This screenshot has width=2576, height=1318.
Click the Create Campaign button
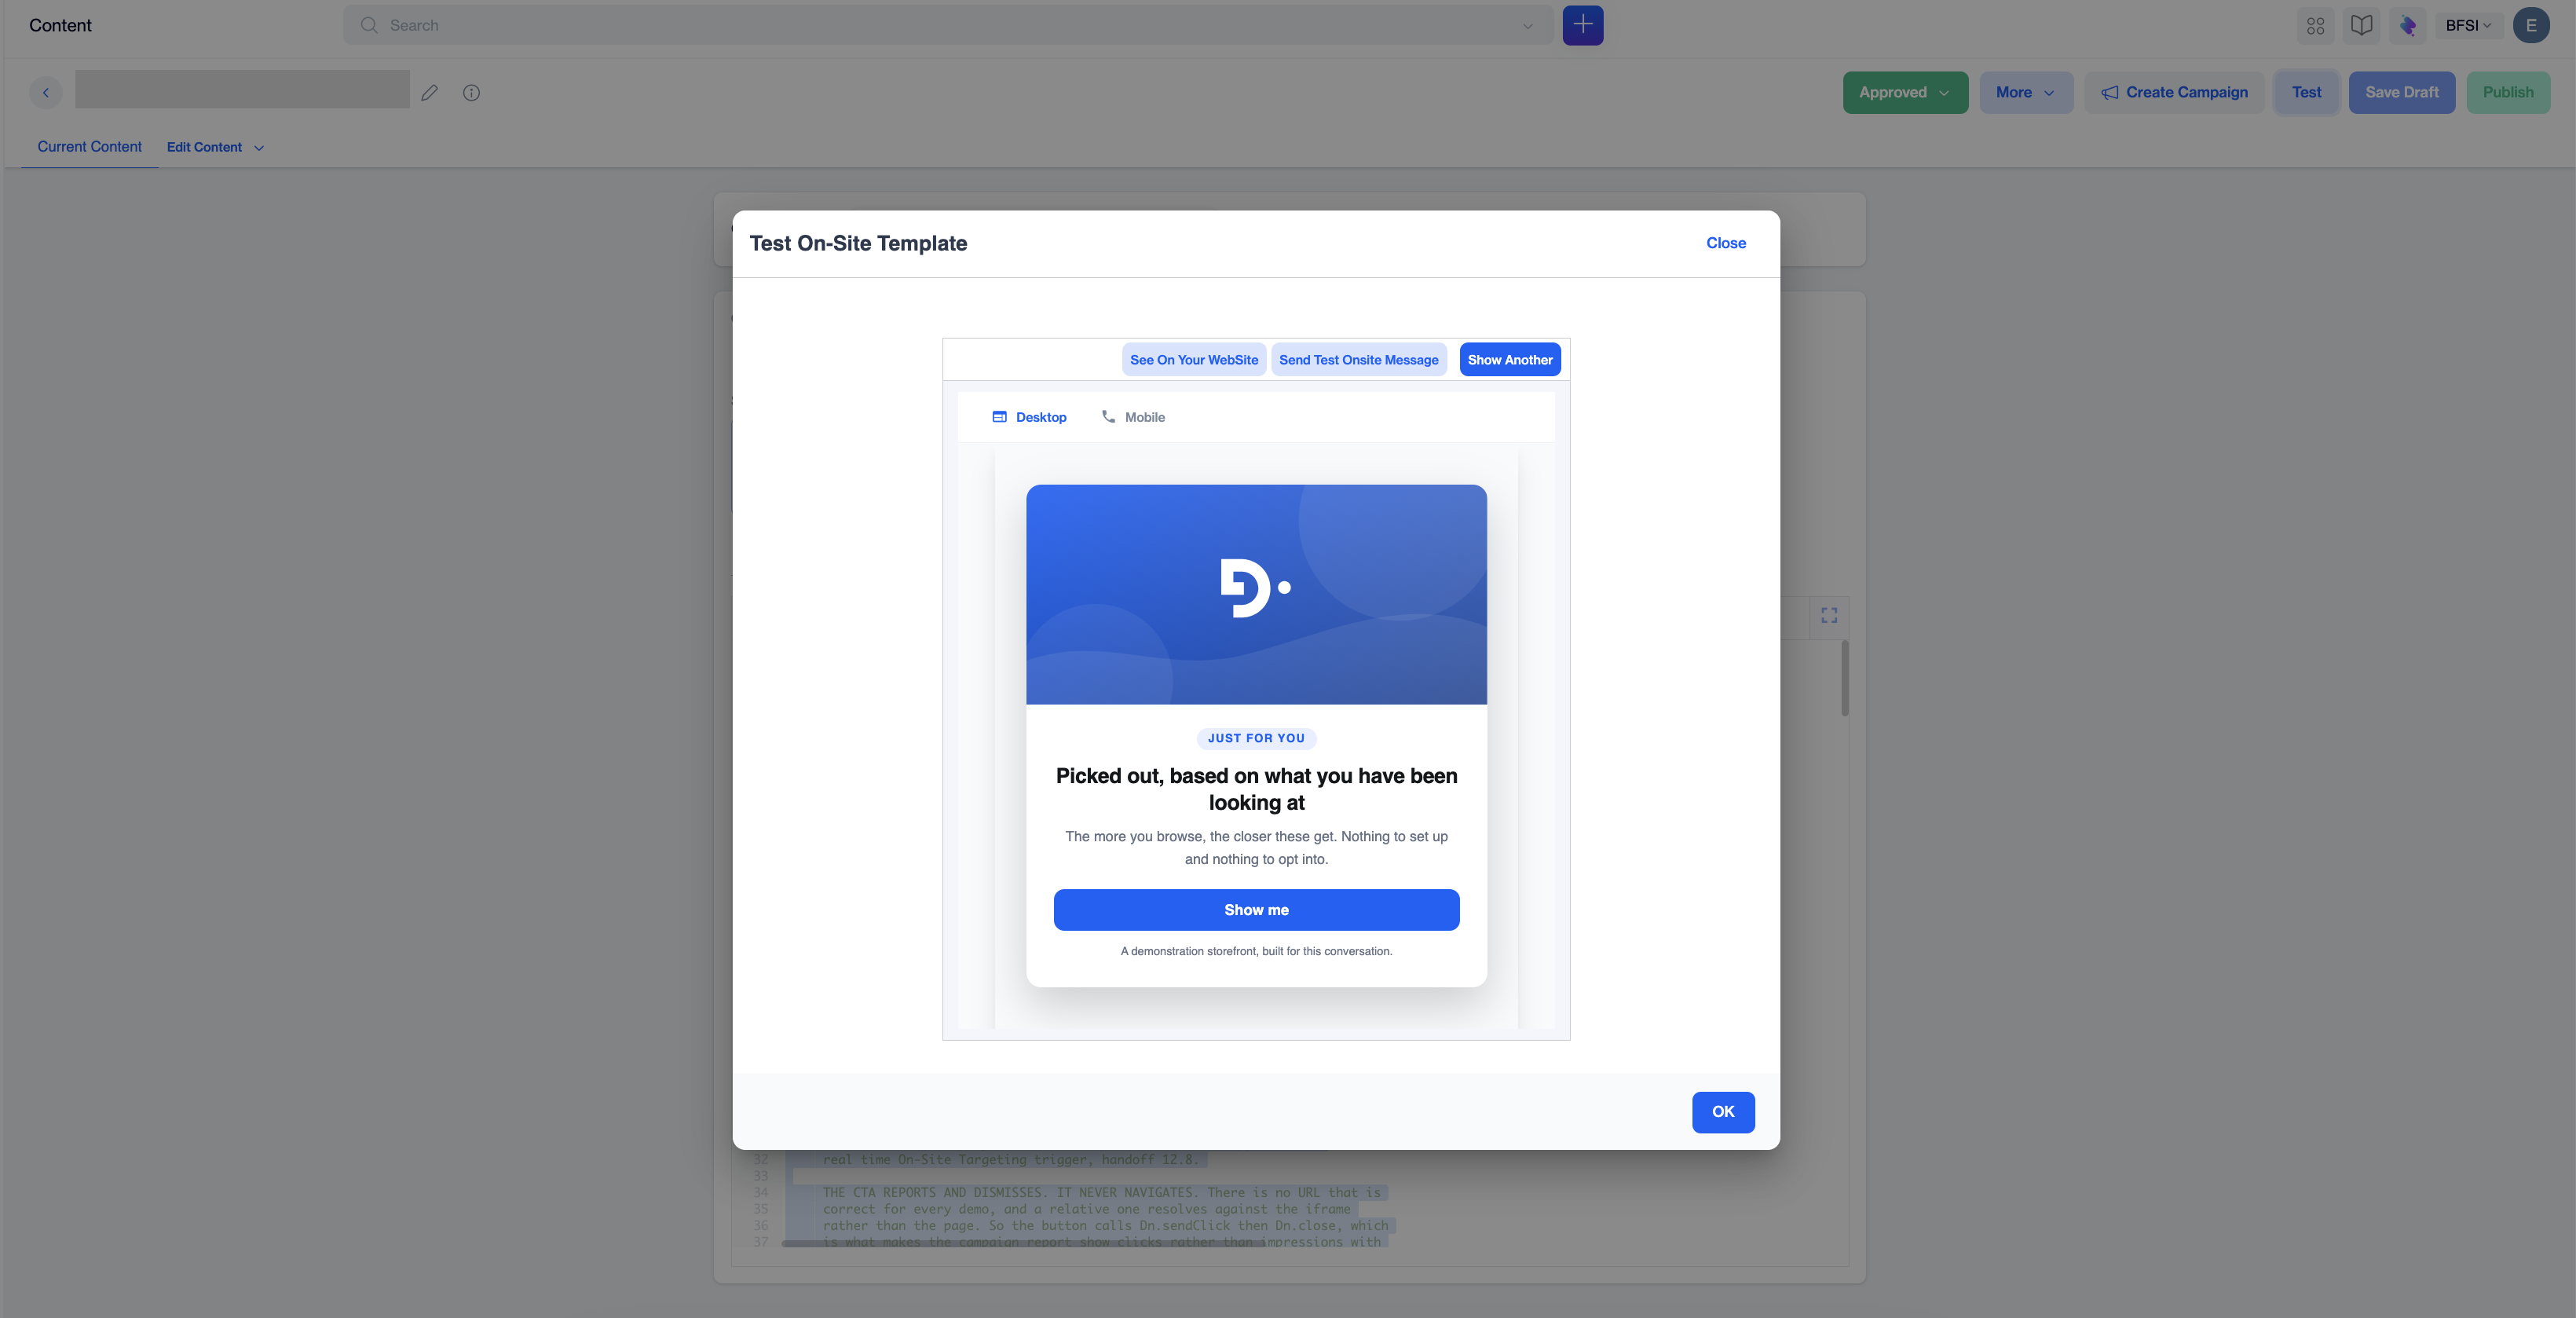[2174, 92]
